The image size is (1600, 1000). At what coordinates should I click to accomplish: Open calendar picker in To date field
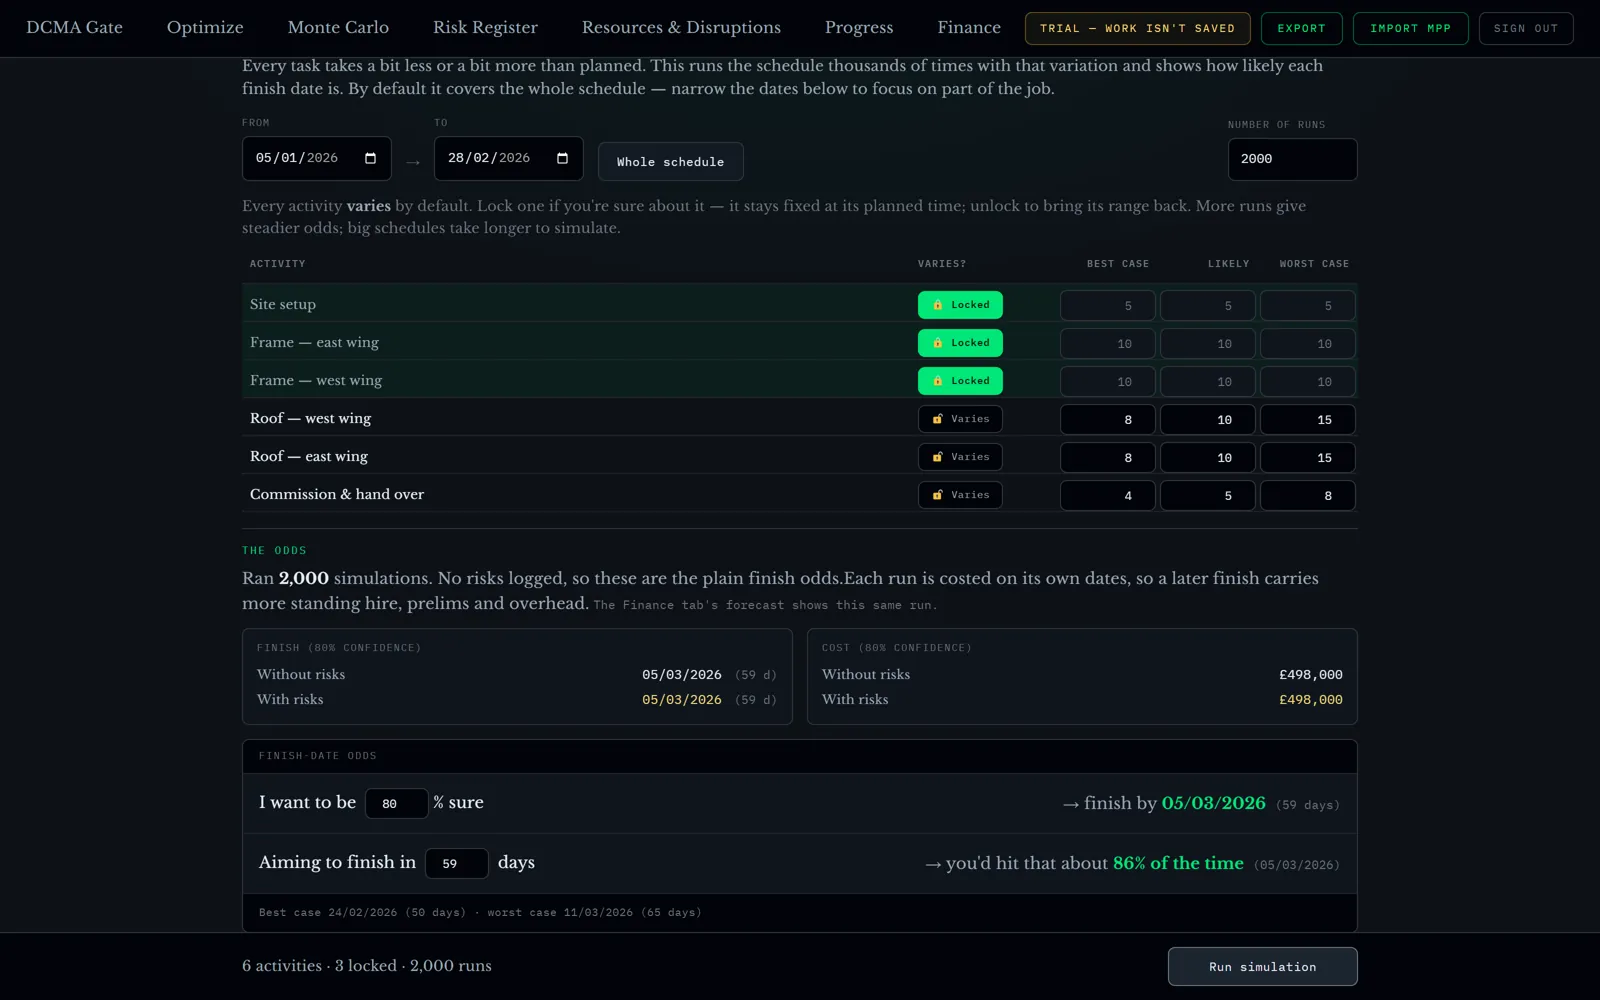click(x=562, y=158)
